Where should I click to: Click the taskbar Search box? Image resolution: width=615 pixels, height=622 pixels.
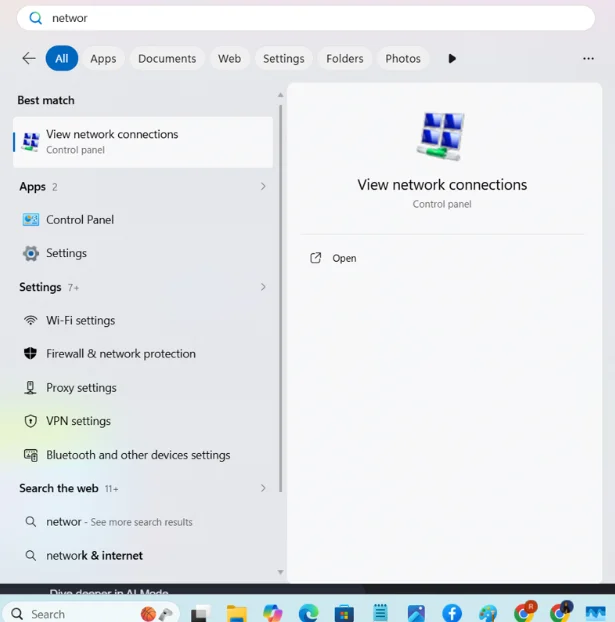90,614
